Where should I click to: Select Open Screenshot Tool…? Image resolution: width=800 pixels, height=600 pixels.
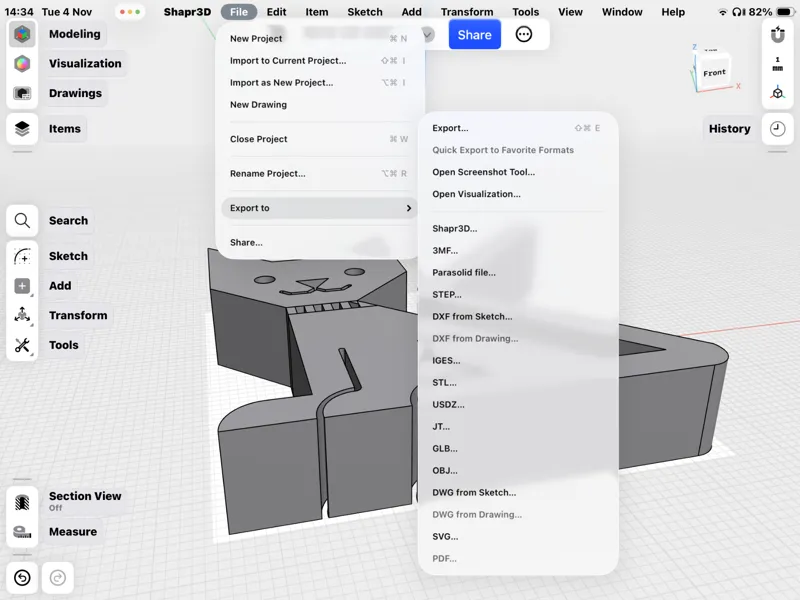click(x=518, y=172)
